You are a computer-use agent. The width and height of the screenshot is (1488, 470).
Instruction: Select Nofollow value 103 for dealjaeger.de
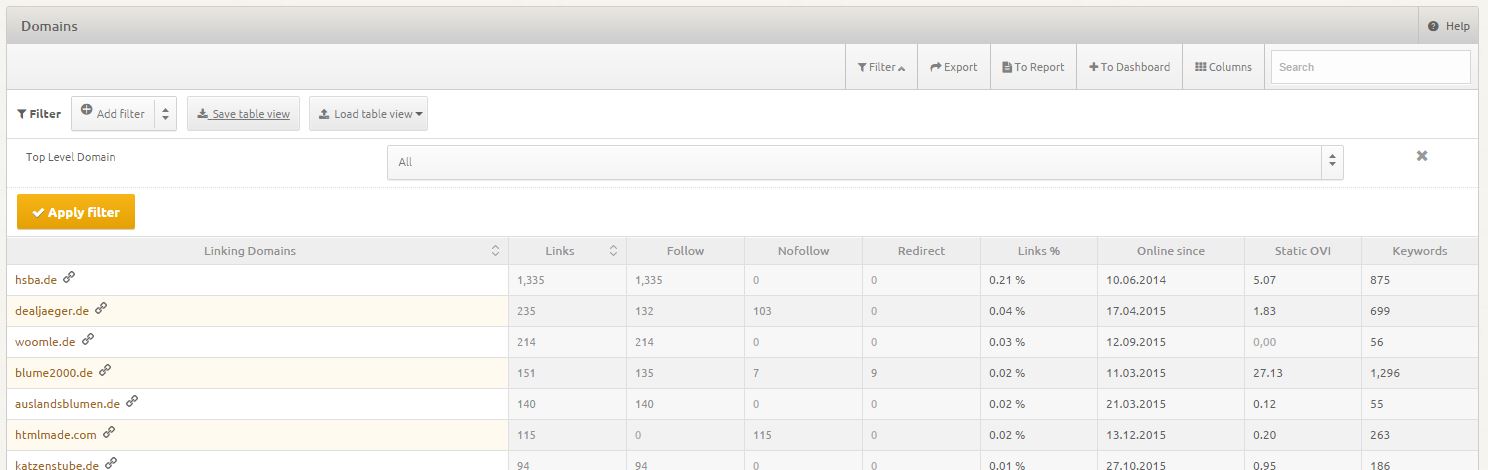click(762, 311)
